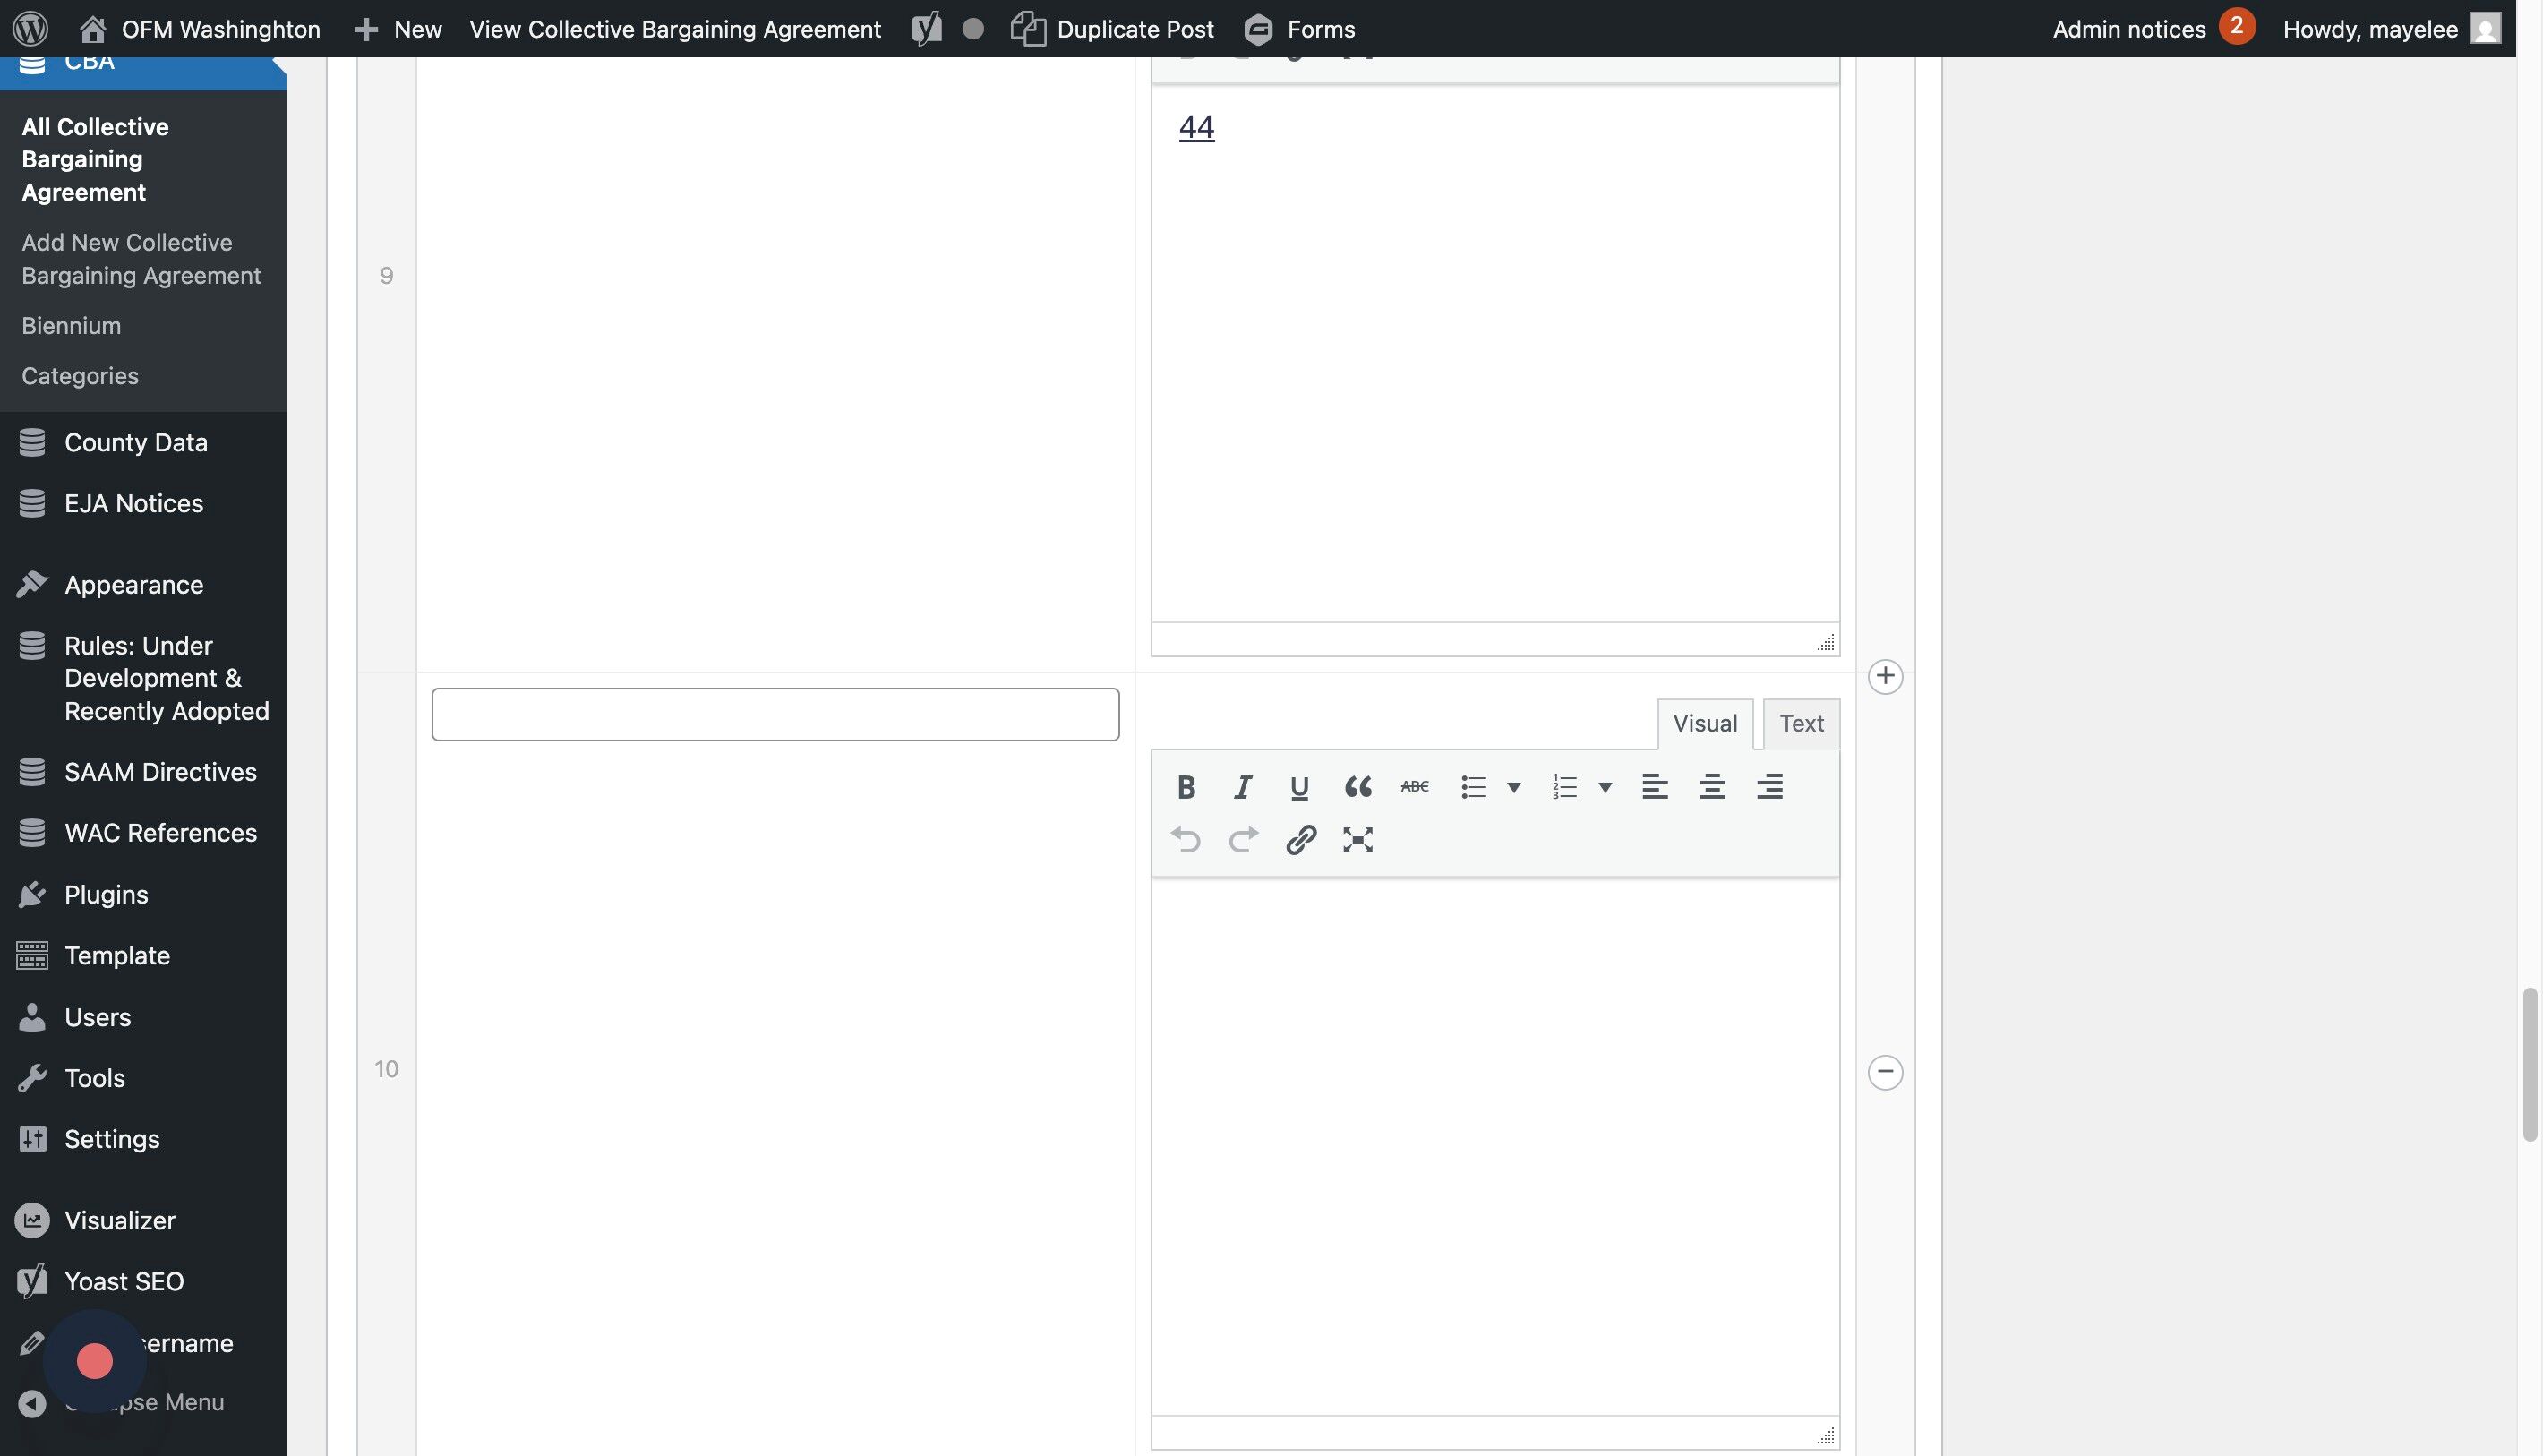Apply strikethrough with ABC icon

(x=1414, y=787)
